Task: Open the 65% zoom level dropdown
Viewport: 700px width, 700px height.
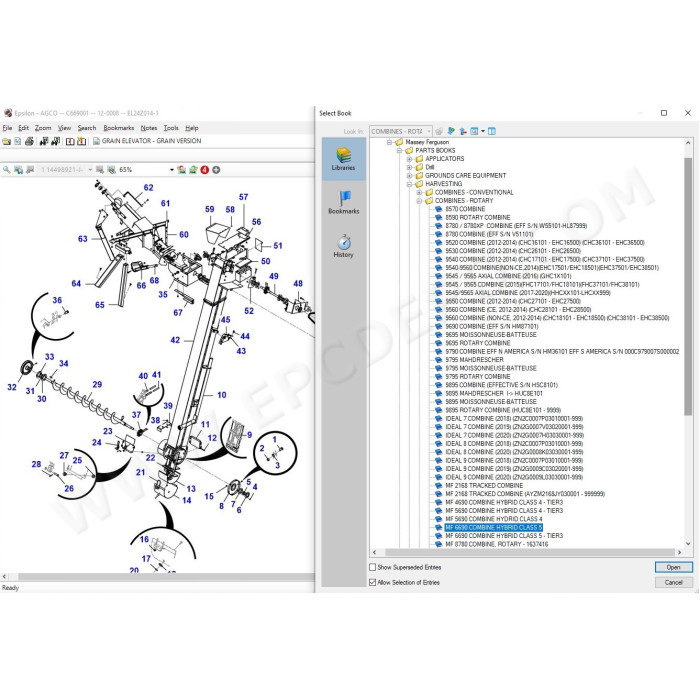Action: coord(172,170)
